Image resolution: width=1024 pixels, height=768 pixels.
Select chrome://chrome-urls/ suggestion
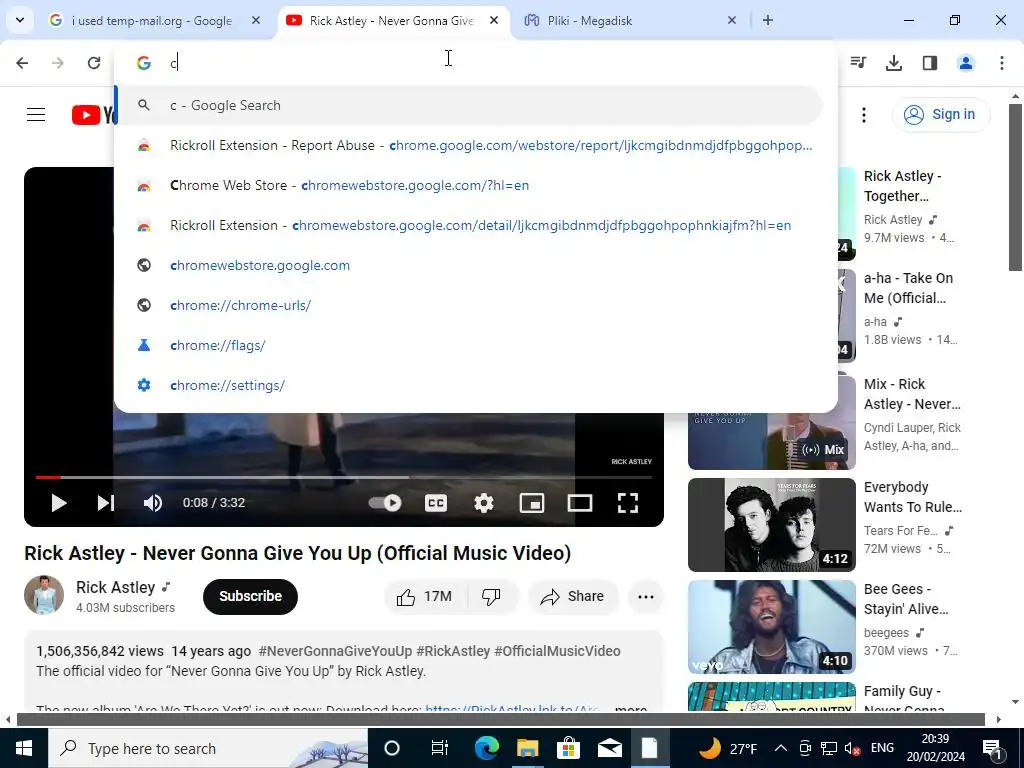coord(475,305)
